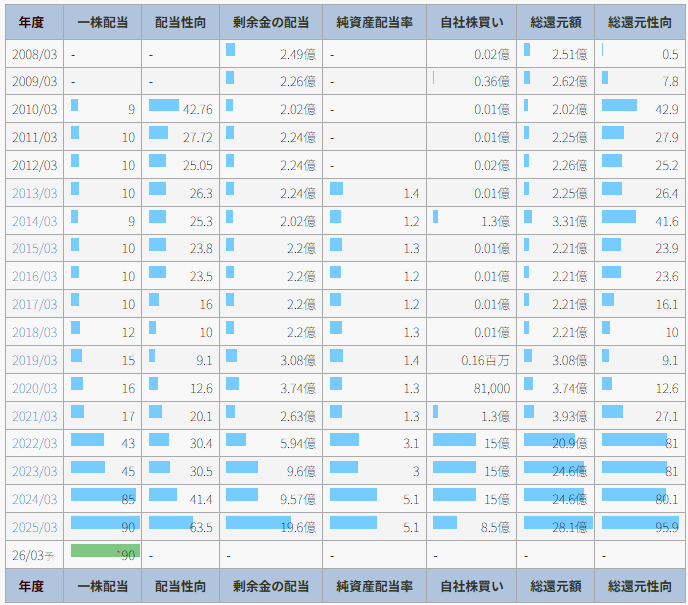Click the bottom 剰余金の配当 column header
Image resolution: width=688 pixels, height=605 pixels.
point(271,586)
